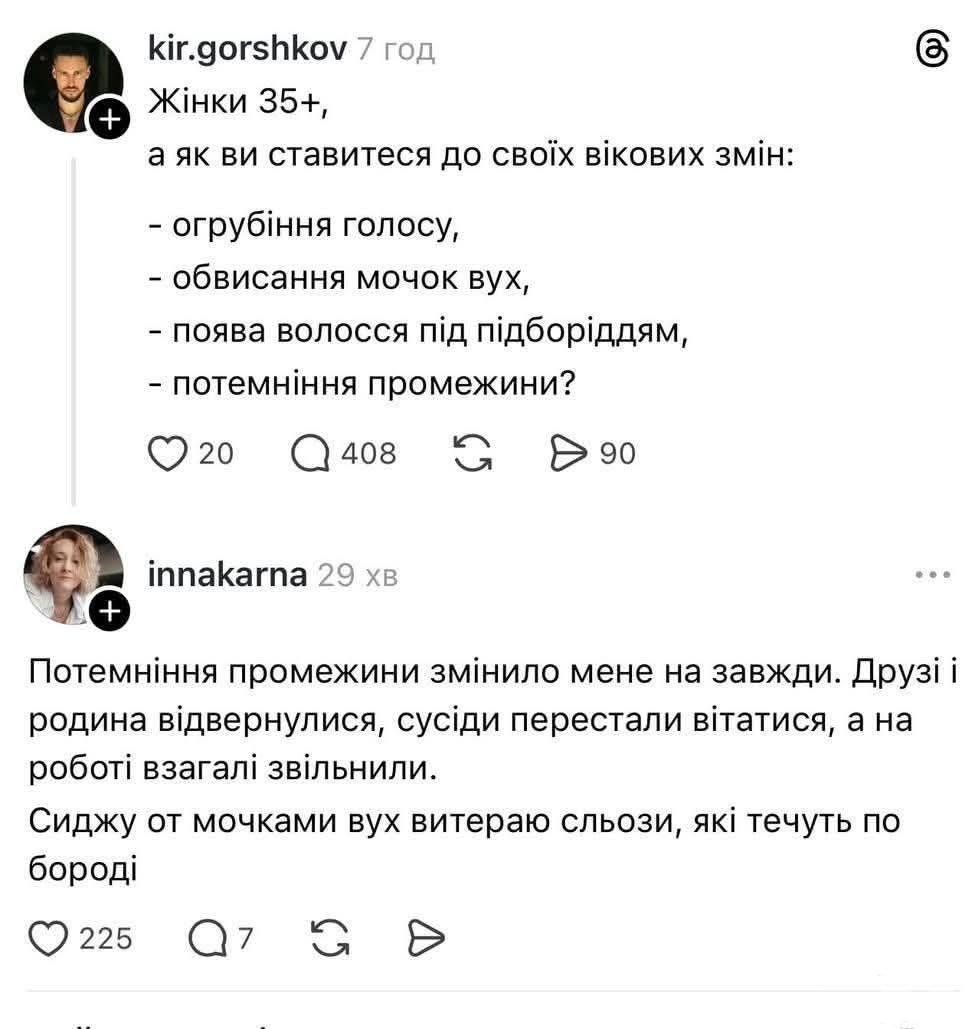
Task: Follow kir.gorshkov using the plus badge
Action: point(108,120)
